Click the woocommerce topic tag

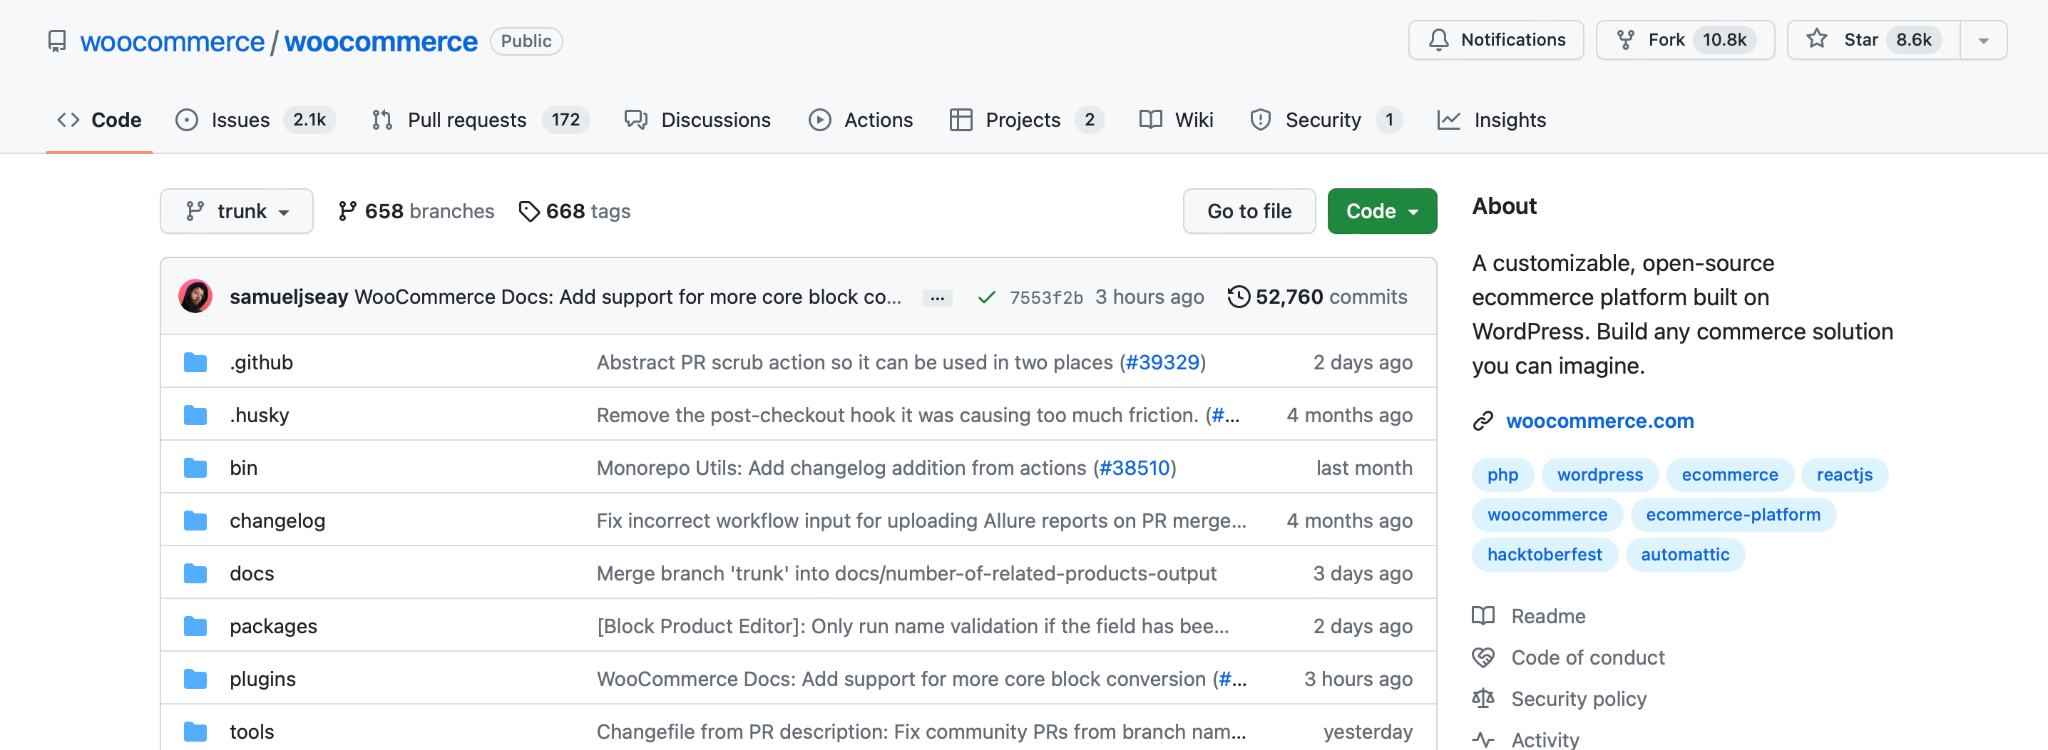point(1547,515)
